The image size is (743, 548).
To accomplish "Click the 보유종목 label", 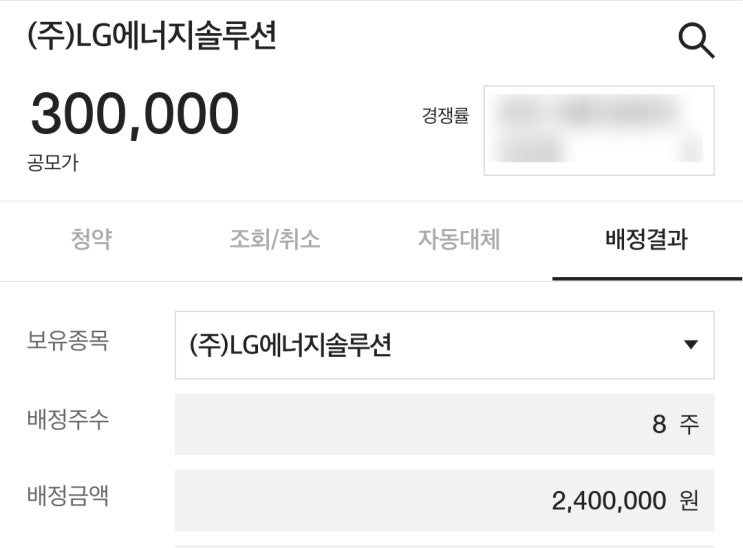I will 68,340.
